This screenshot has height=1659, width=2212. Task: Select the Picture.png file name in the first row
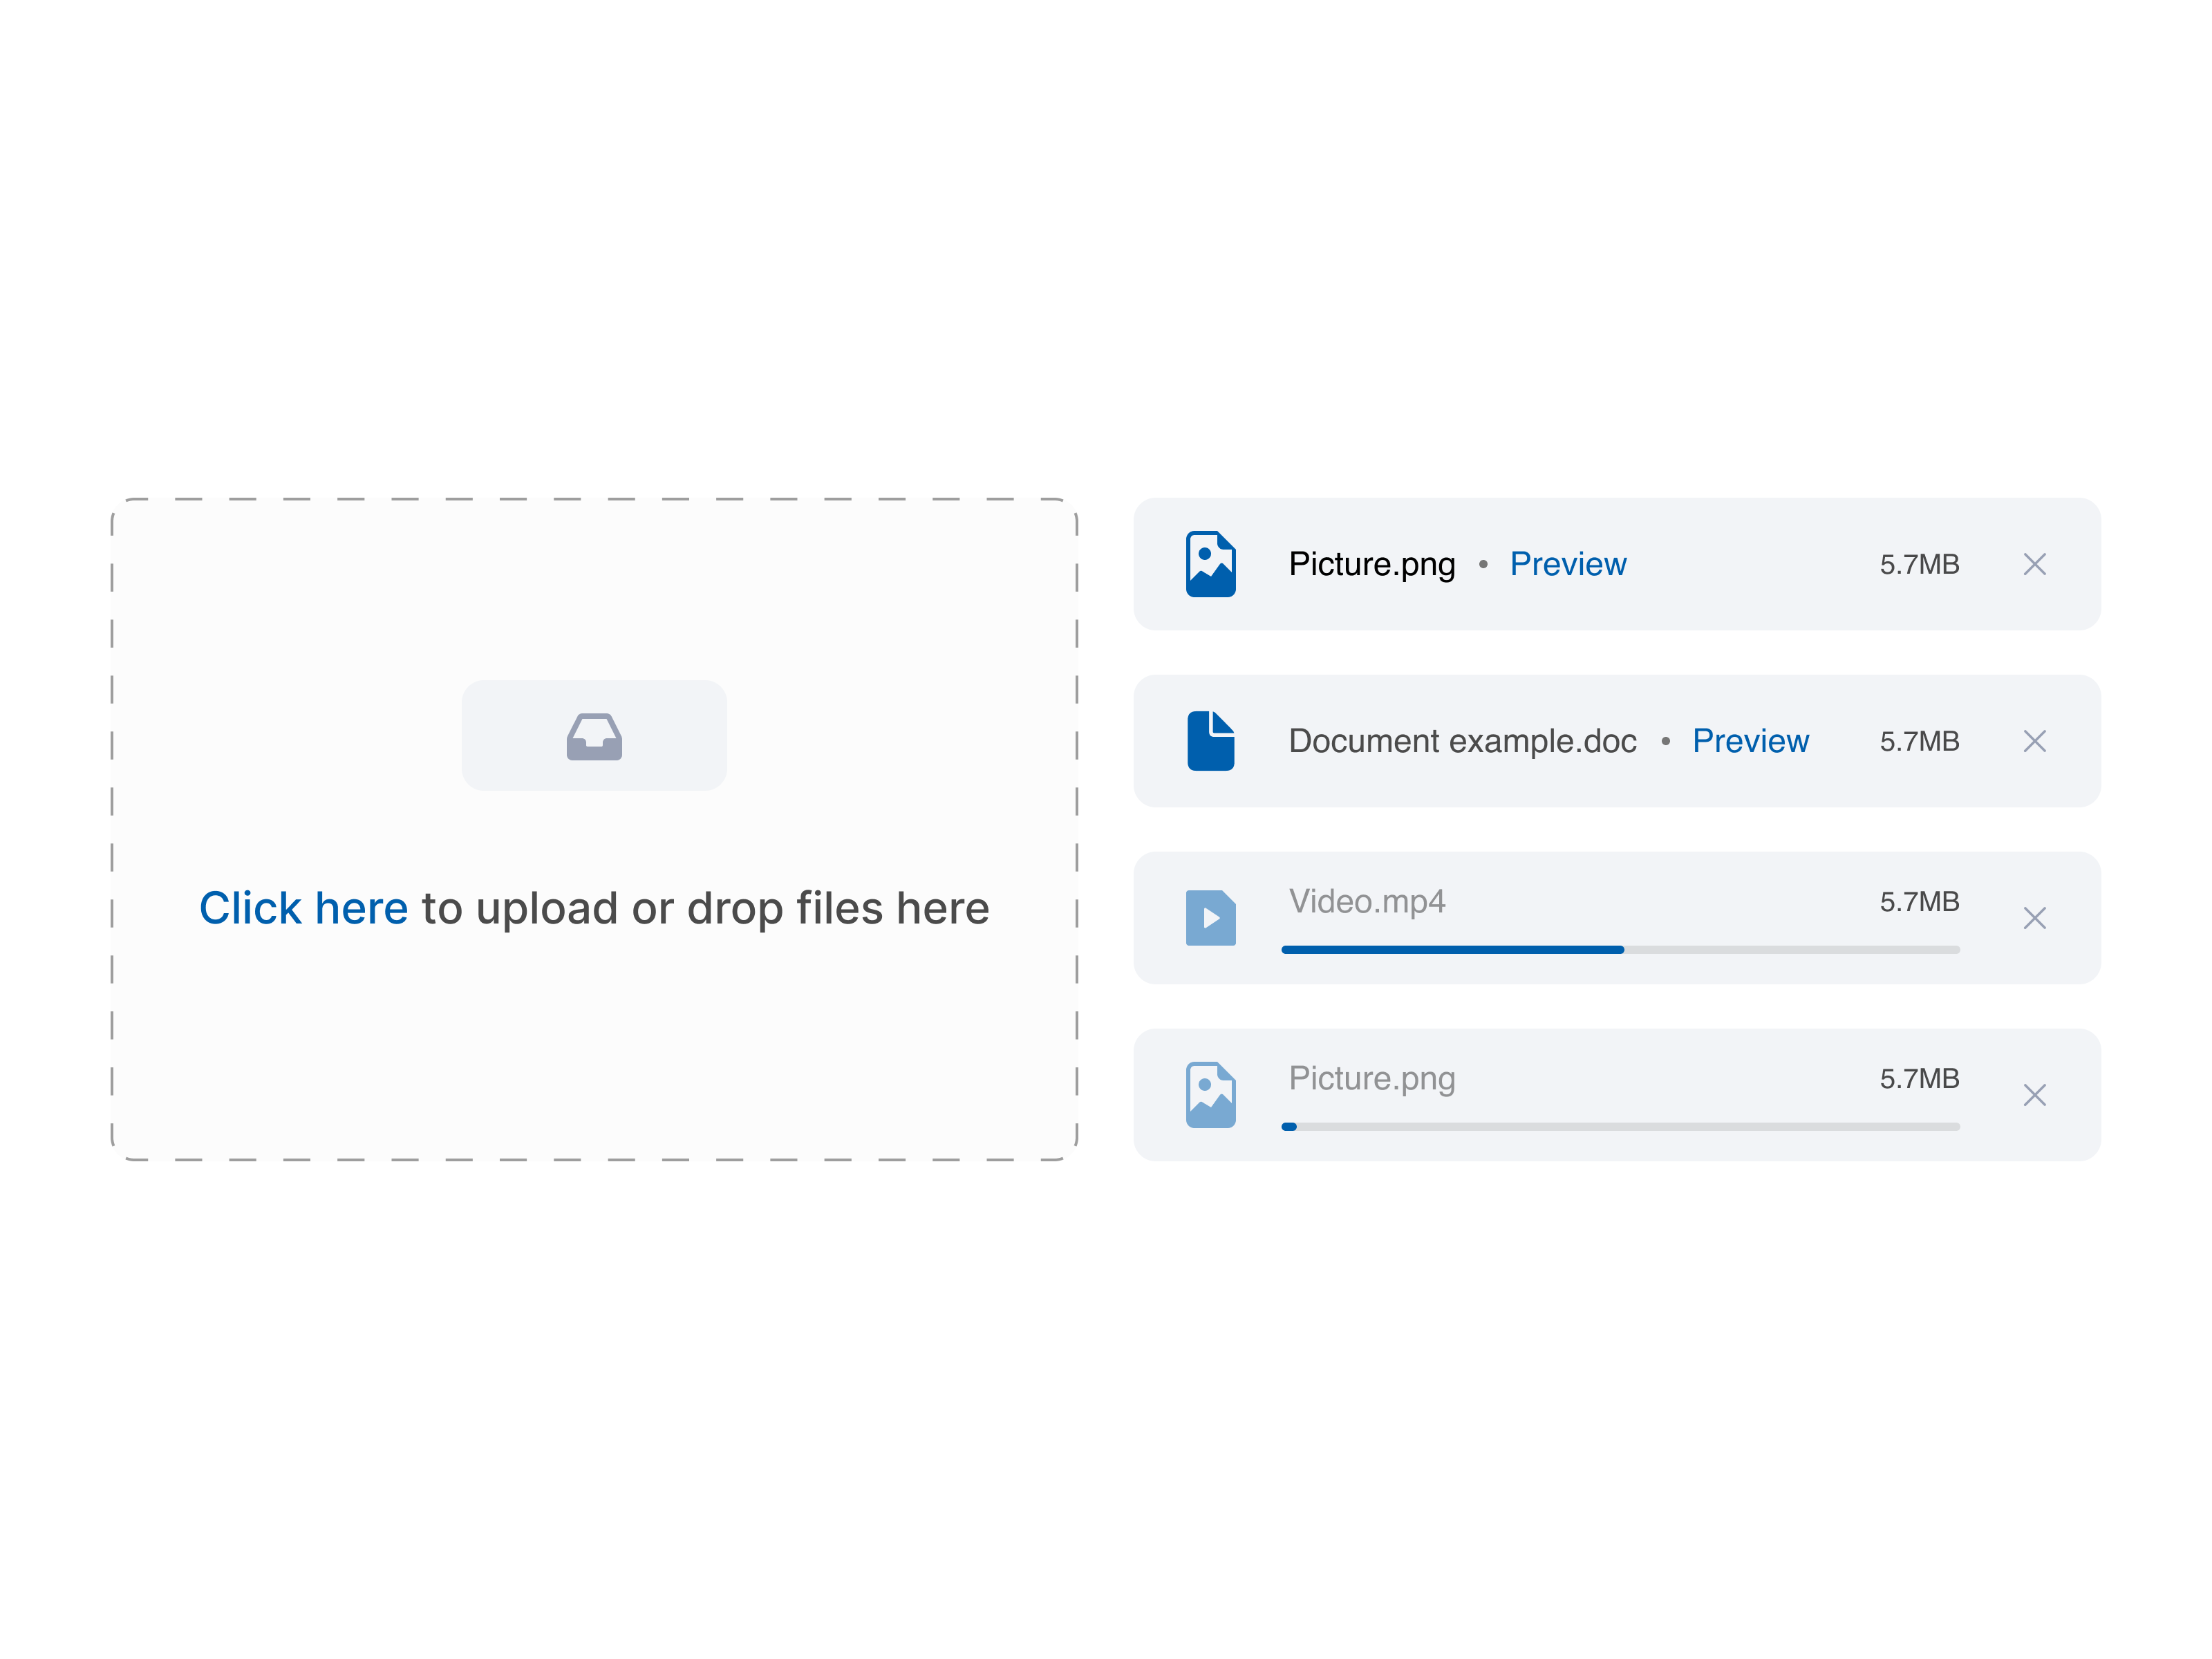1371,564
